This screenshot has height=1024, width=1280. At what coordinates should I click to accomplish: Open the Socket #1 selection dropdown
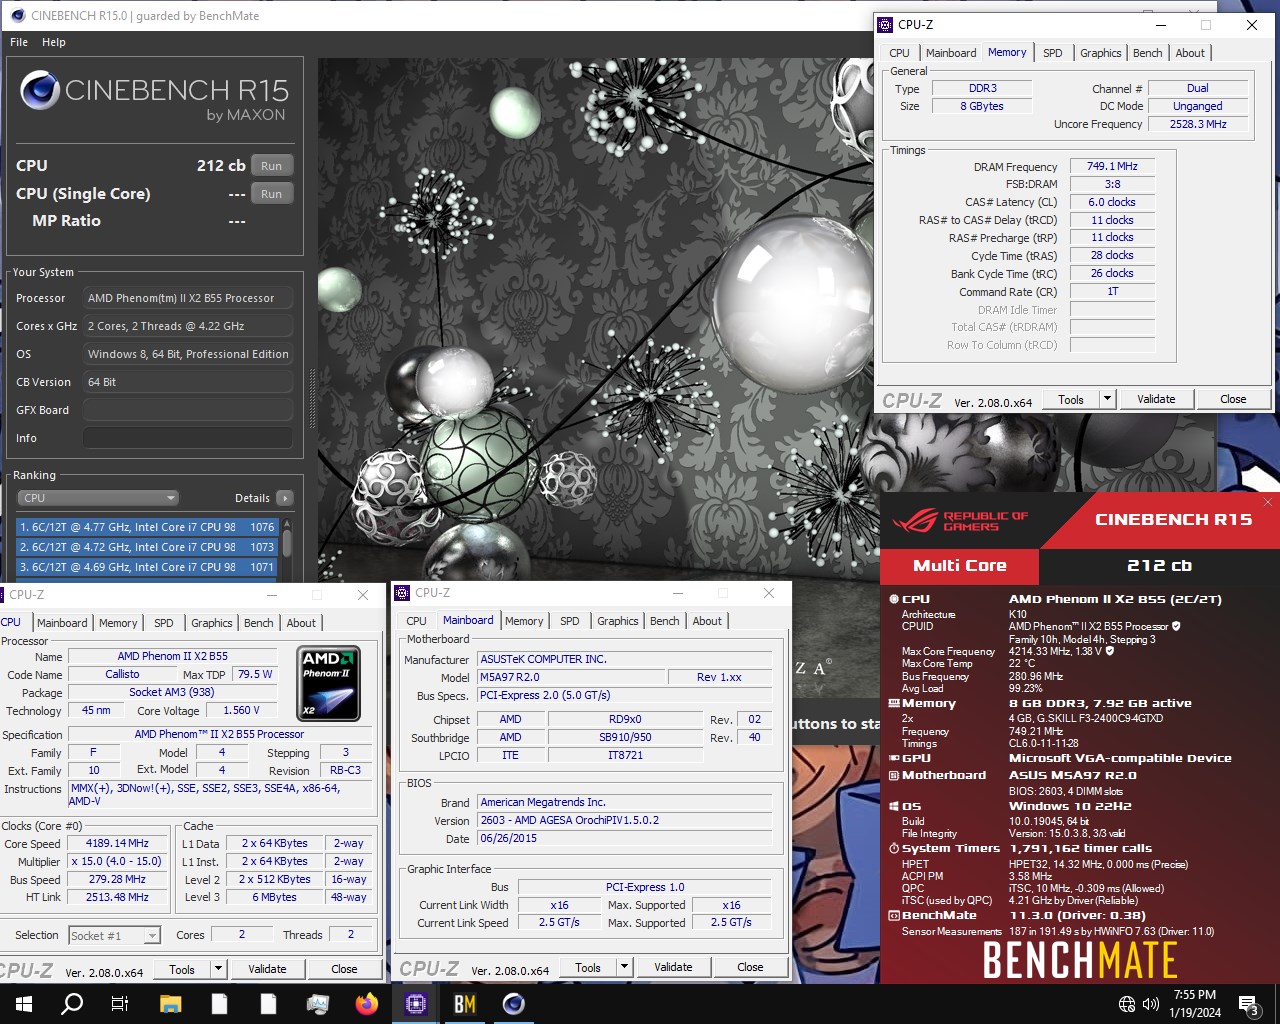tap(152, 936)
